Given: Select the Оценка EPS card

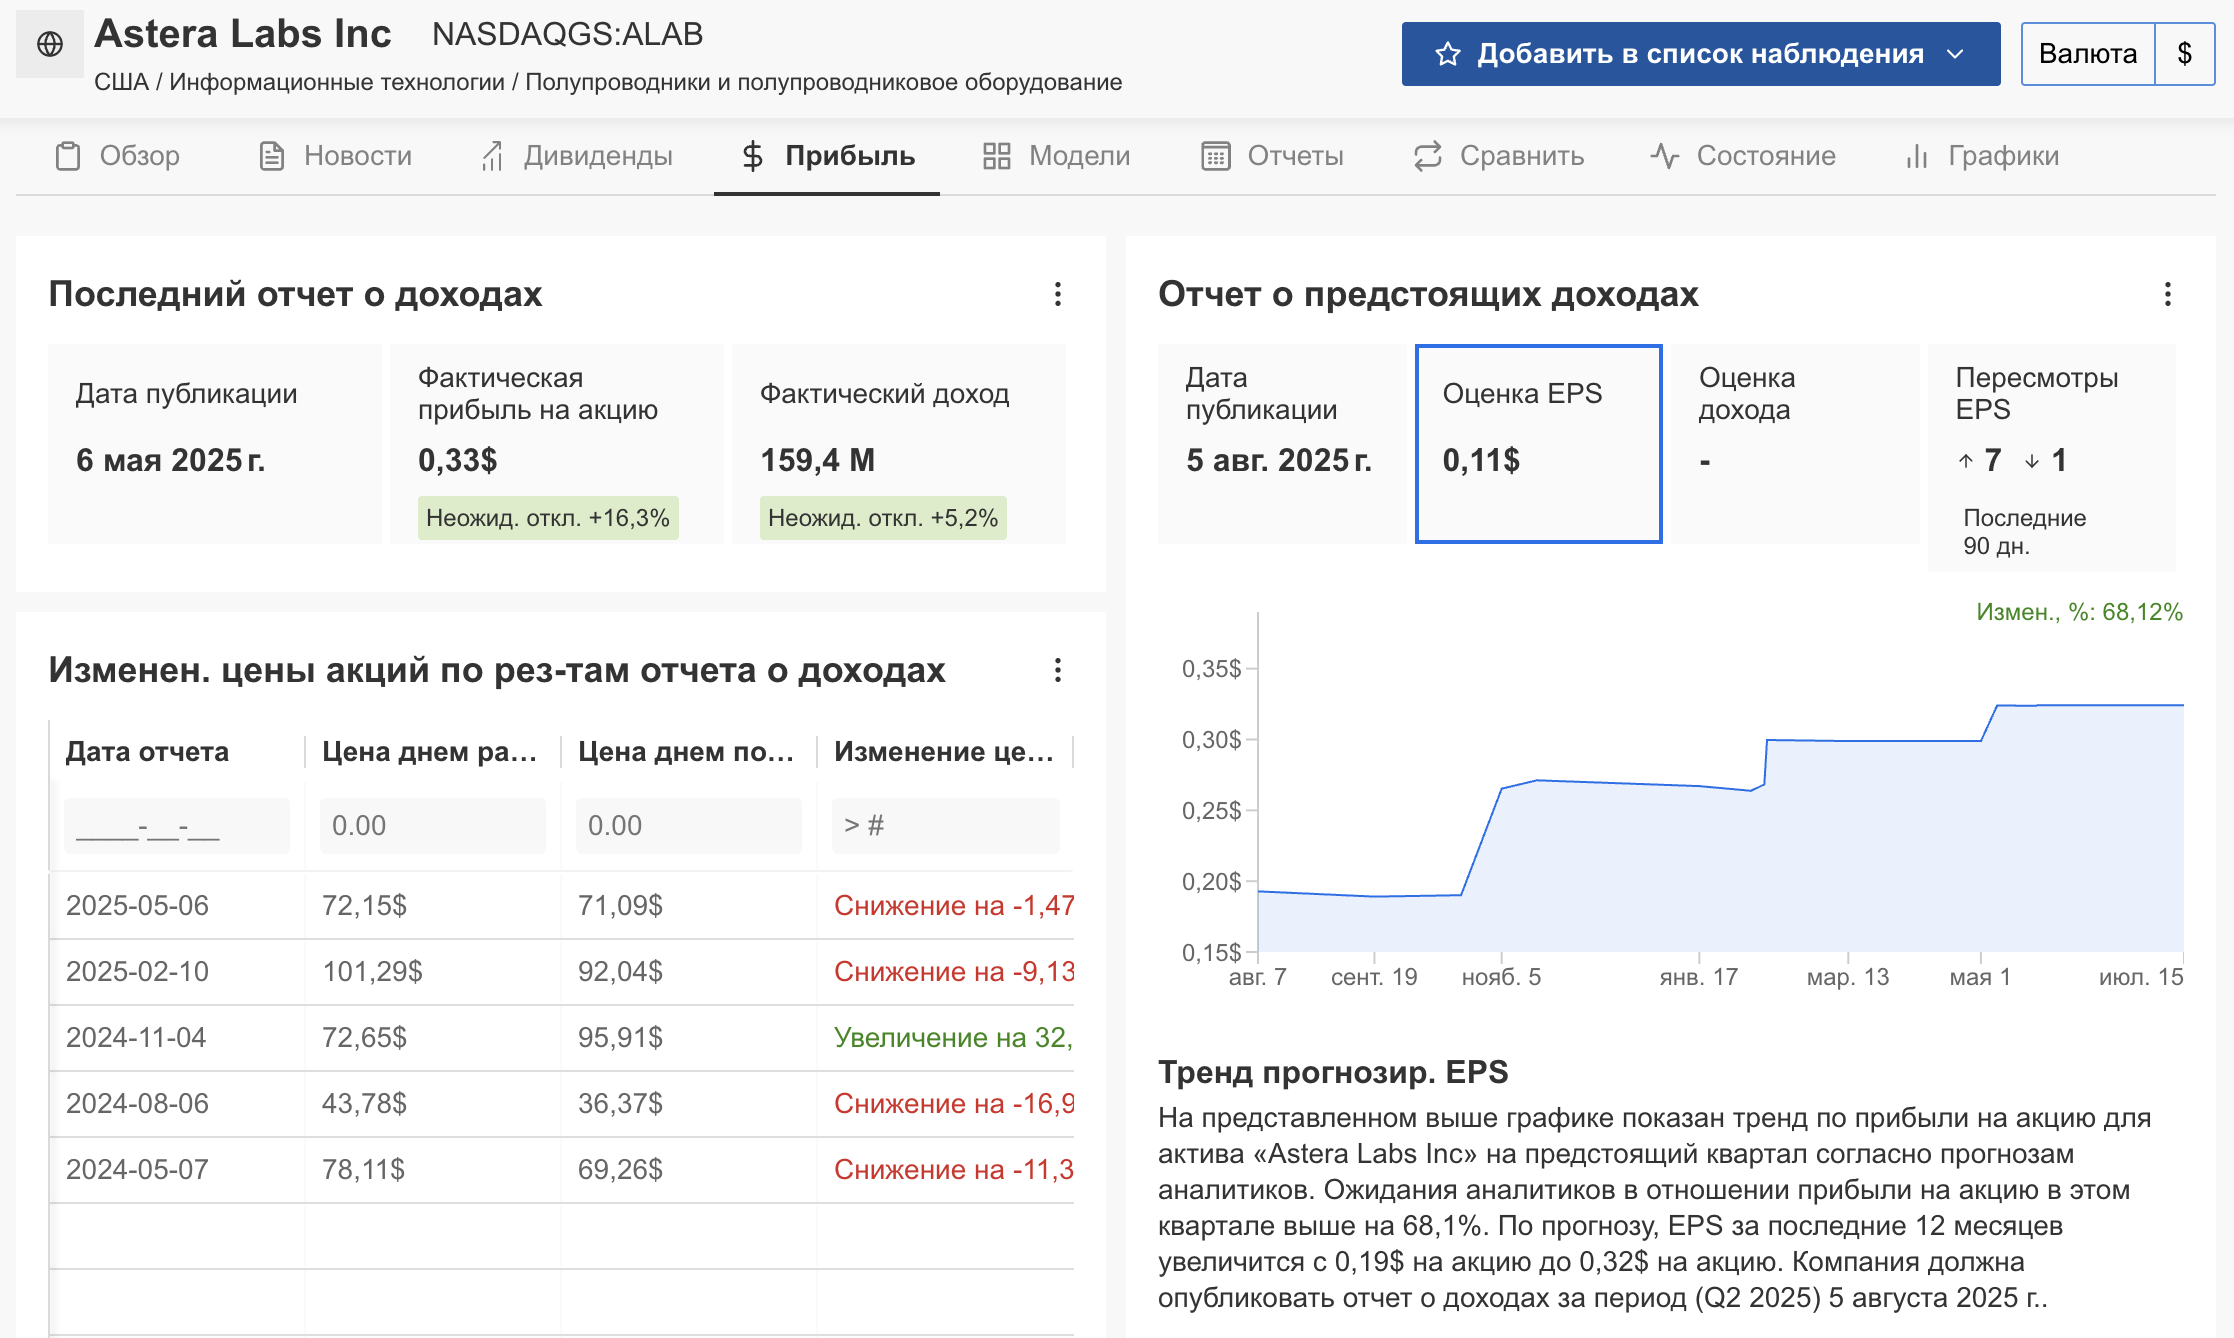Looking at the screenshot, I should point(1539,444).
